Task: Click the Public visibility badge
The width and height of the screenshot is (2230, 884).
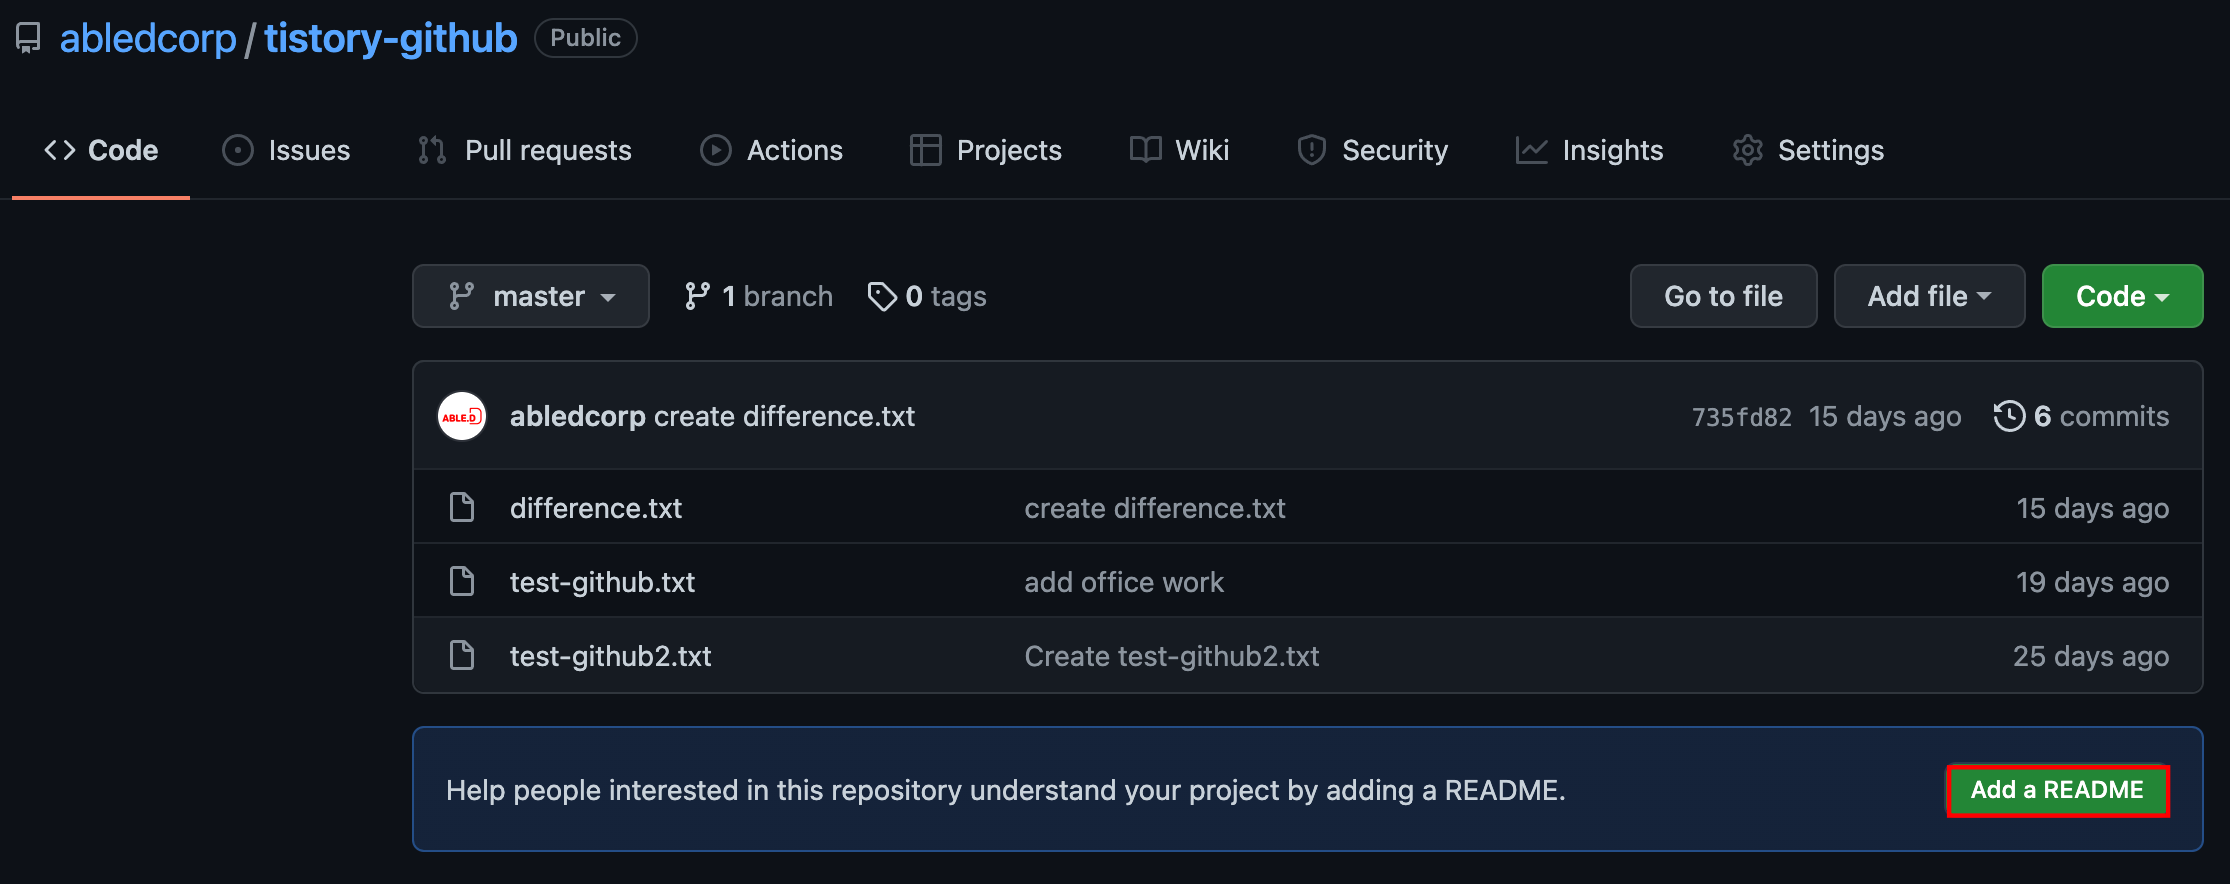Action: (x=585, y=38)
